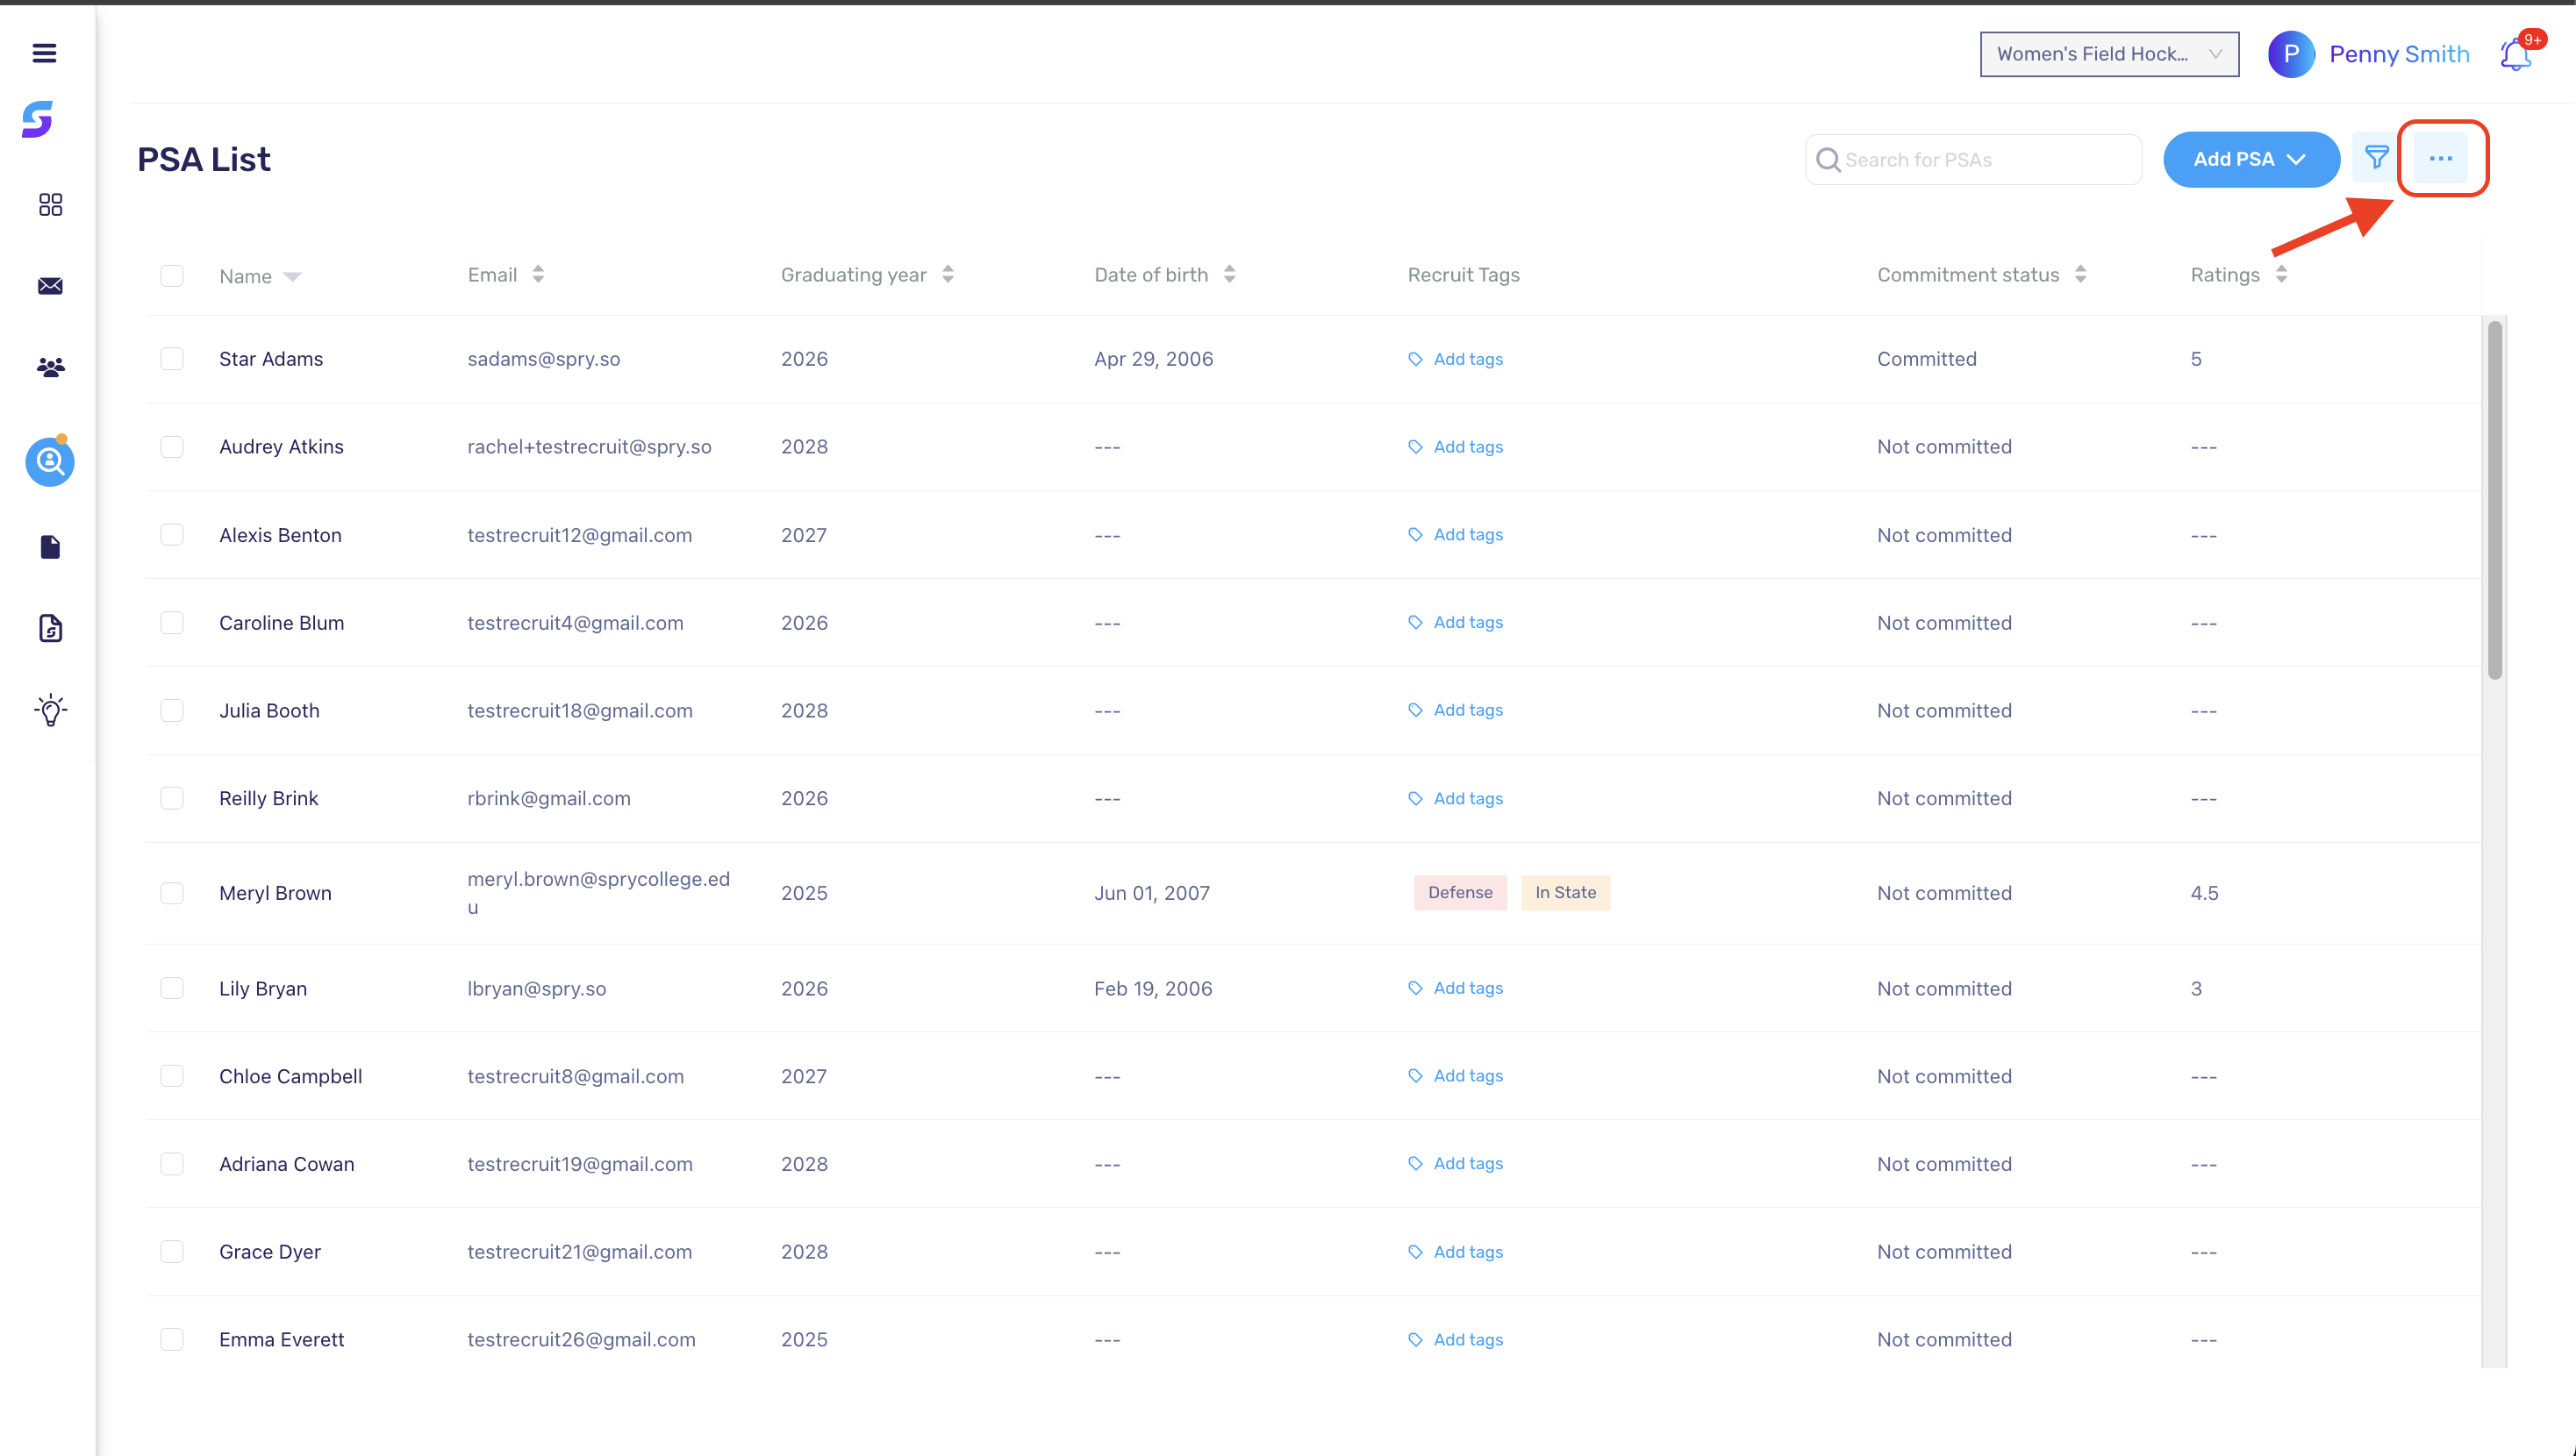The image size is (2576, 1456).
Task: Add tags for Chloe Campbell
Action: click(x=1455, y=1076)
